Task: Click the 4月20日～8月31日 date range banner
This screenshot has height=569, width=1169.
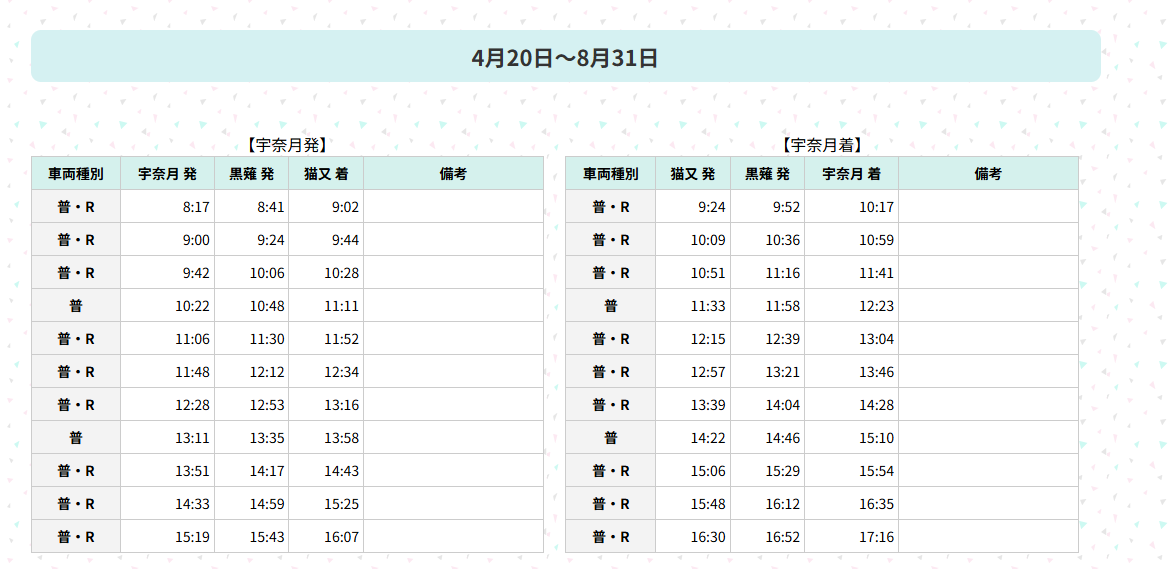Action: pyautogui.click(x=565, y=57)
